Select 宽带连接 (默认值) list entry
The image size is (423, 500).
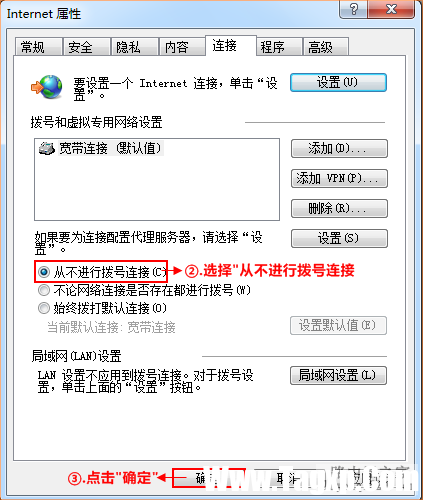pyautogui.click(x=101, y=148)
